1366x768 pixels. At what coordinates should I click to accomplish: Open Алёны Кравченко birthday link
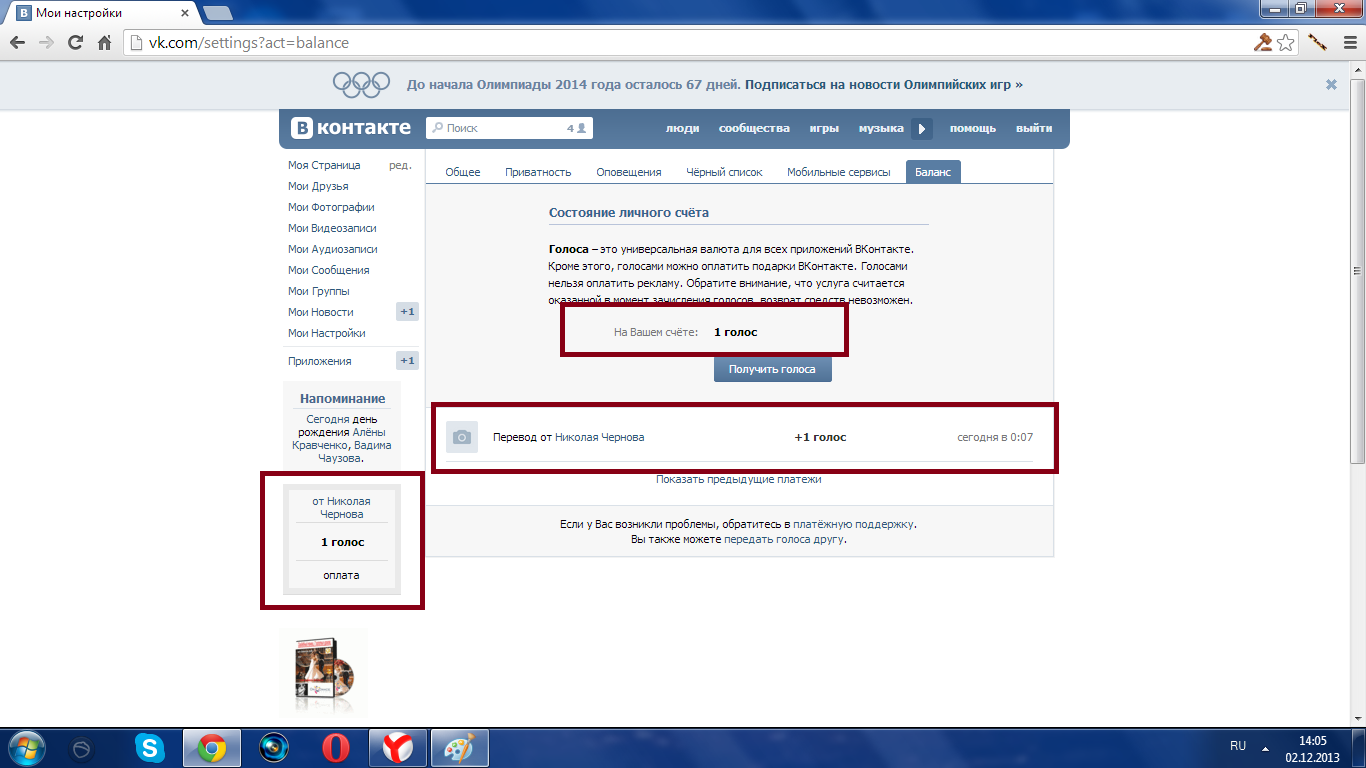pos(337,439)
